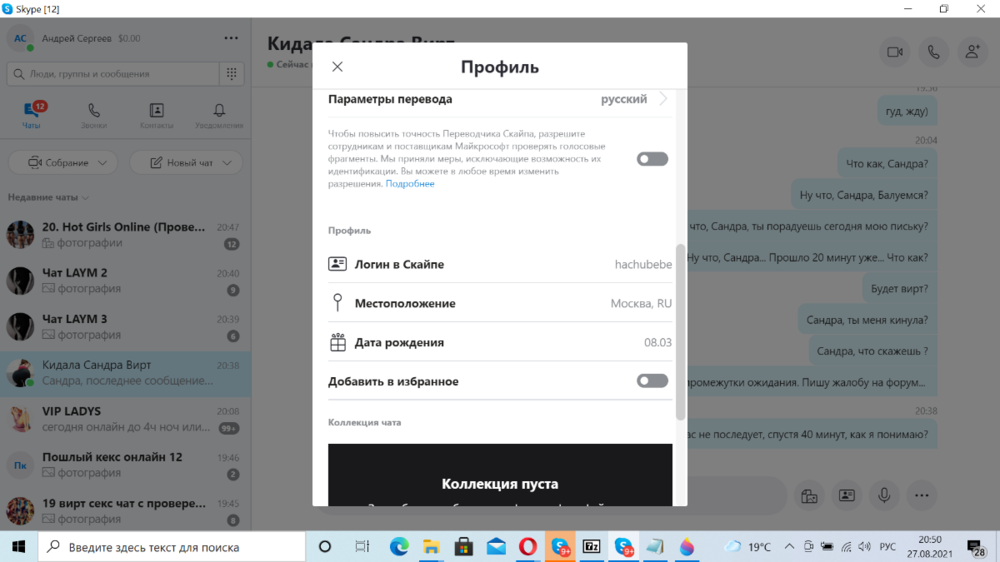
Task: Toggle 'Добавить в избранное' switch on
Action: point(652,381)
